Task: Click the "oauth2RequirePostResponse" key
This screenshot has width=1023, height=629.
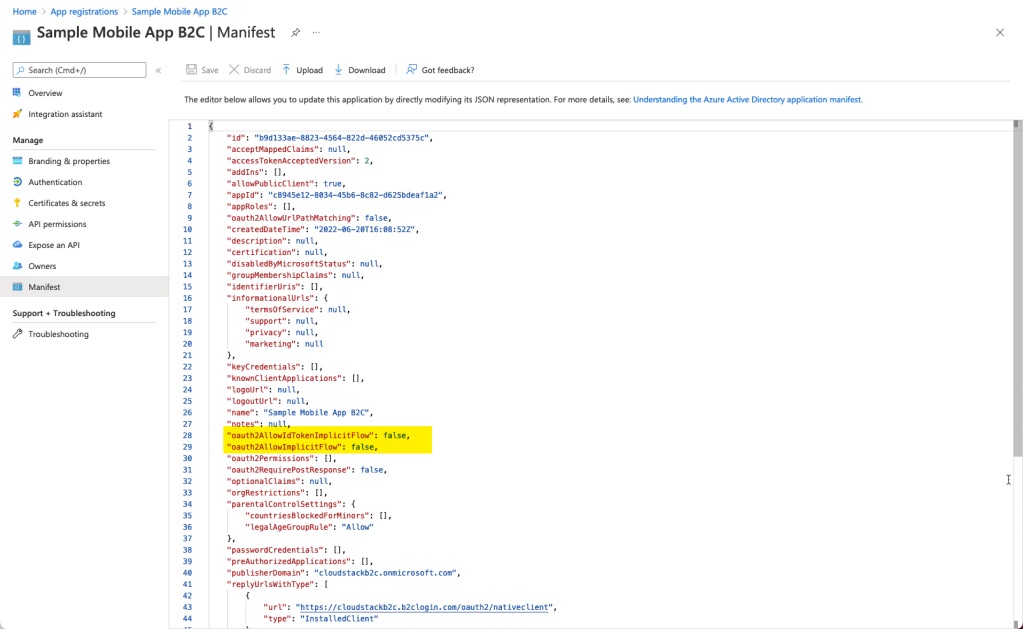Action: tap(288, 470)
